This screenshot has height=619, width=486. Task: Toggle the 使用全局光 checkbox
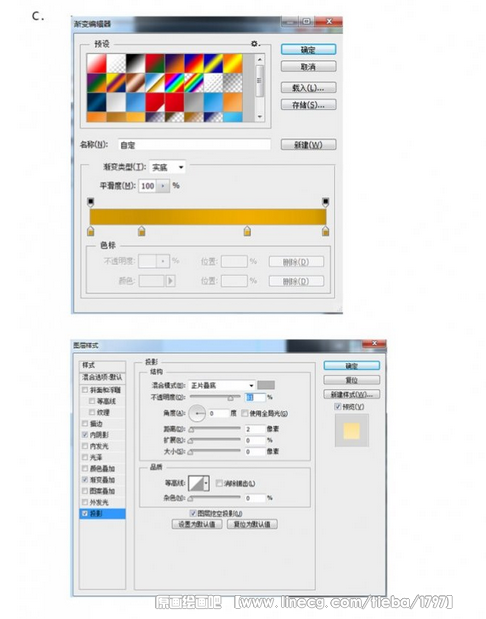[244, 413]
